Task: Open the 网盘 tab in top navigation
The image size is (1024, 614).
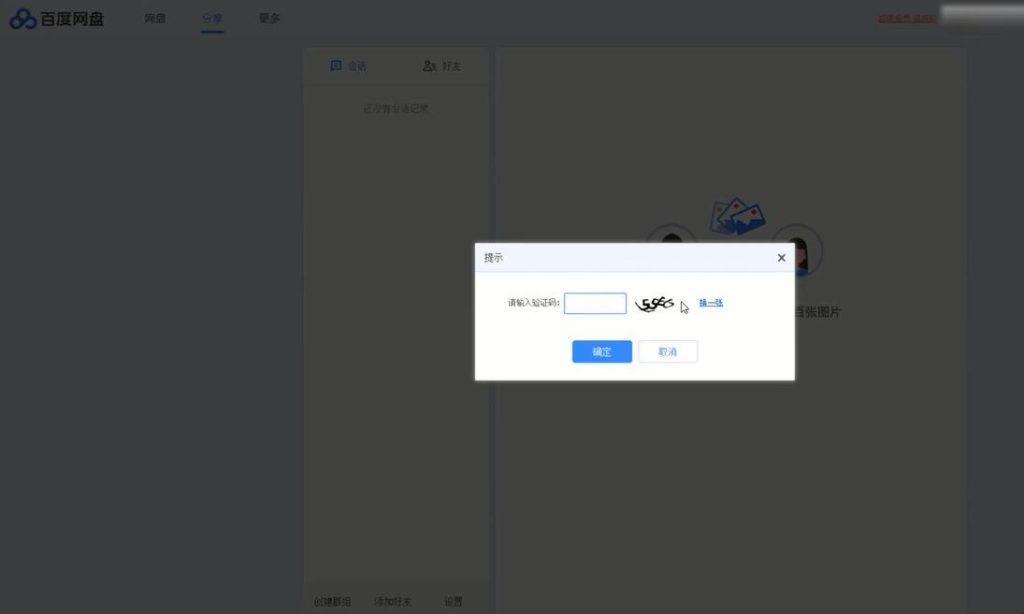Action: coord(155,18)
